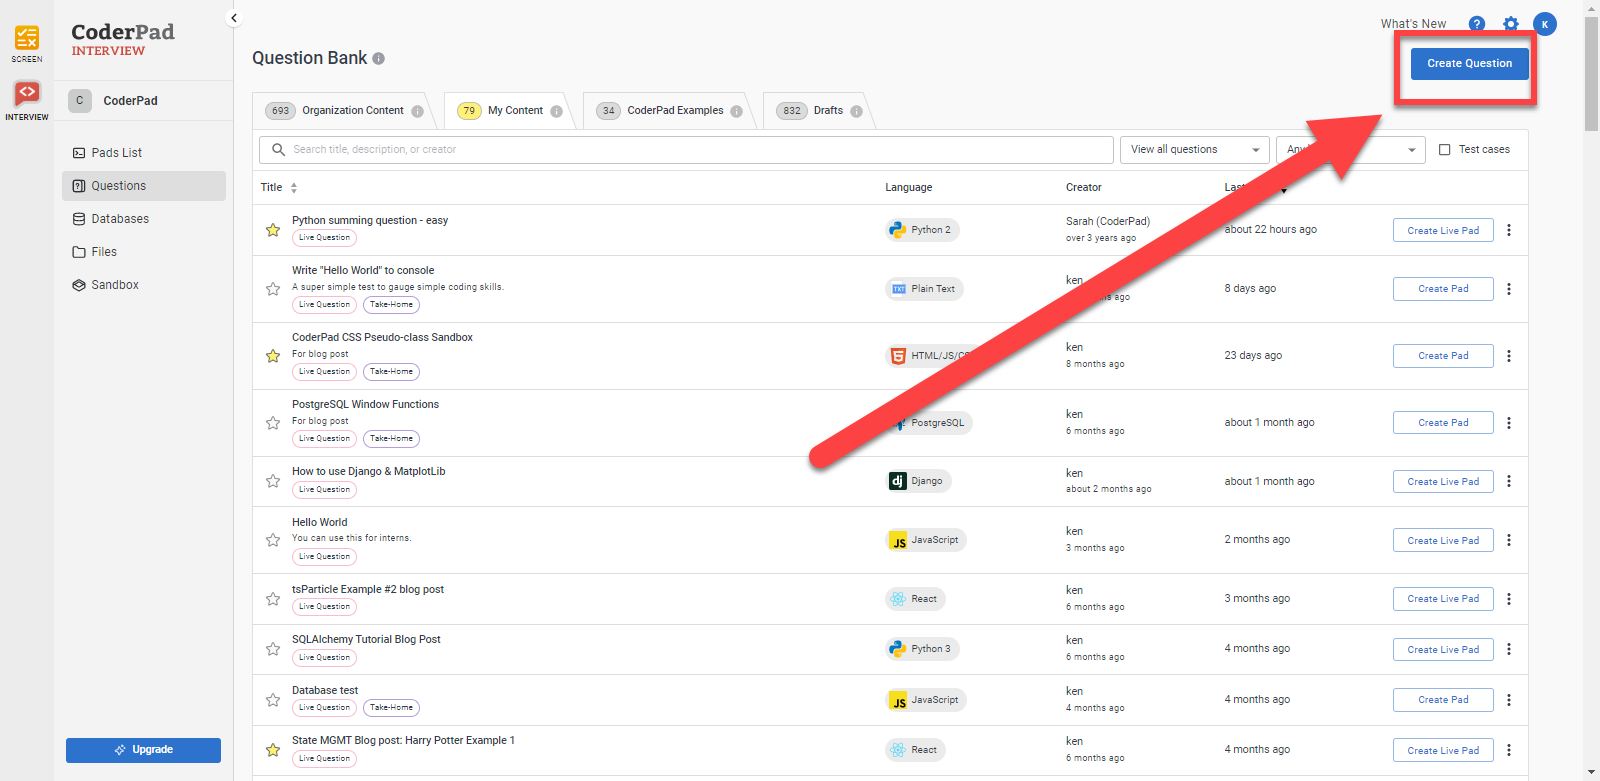
Task: Open the help question mark icon
Action: 1476,24
